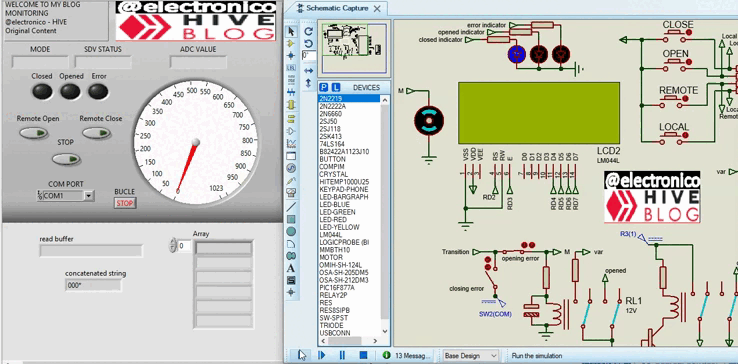This screenshot has width=738, height=364.
Task: Select LM044L in devices list
Action: 330,235
